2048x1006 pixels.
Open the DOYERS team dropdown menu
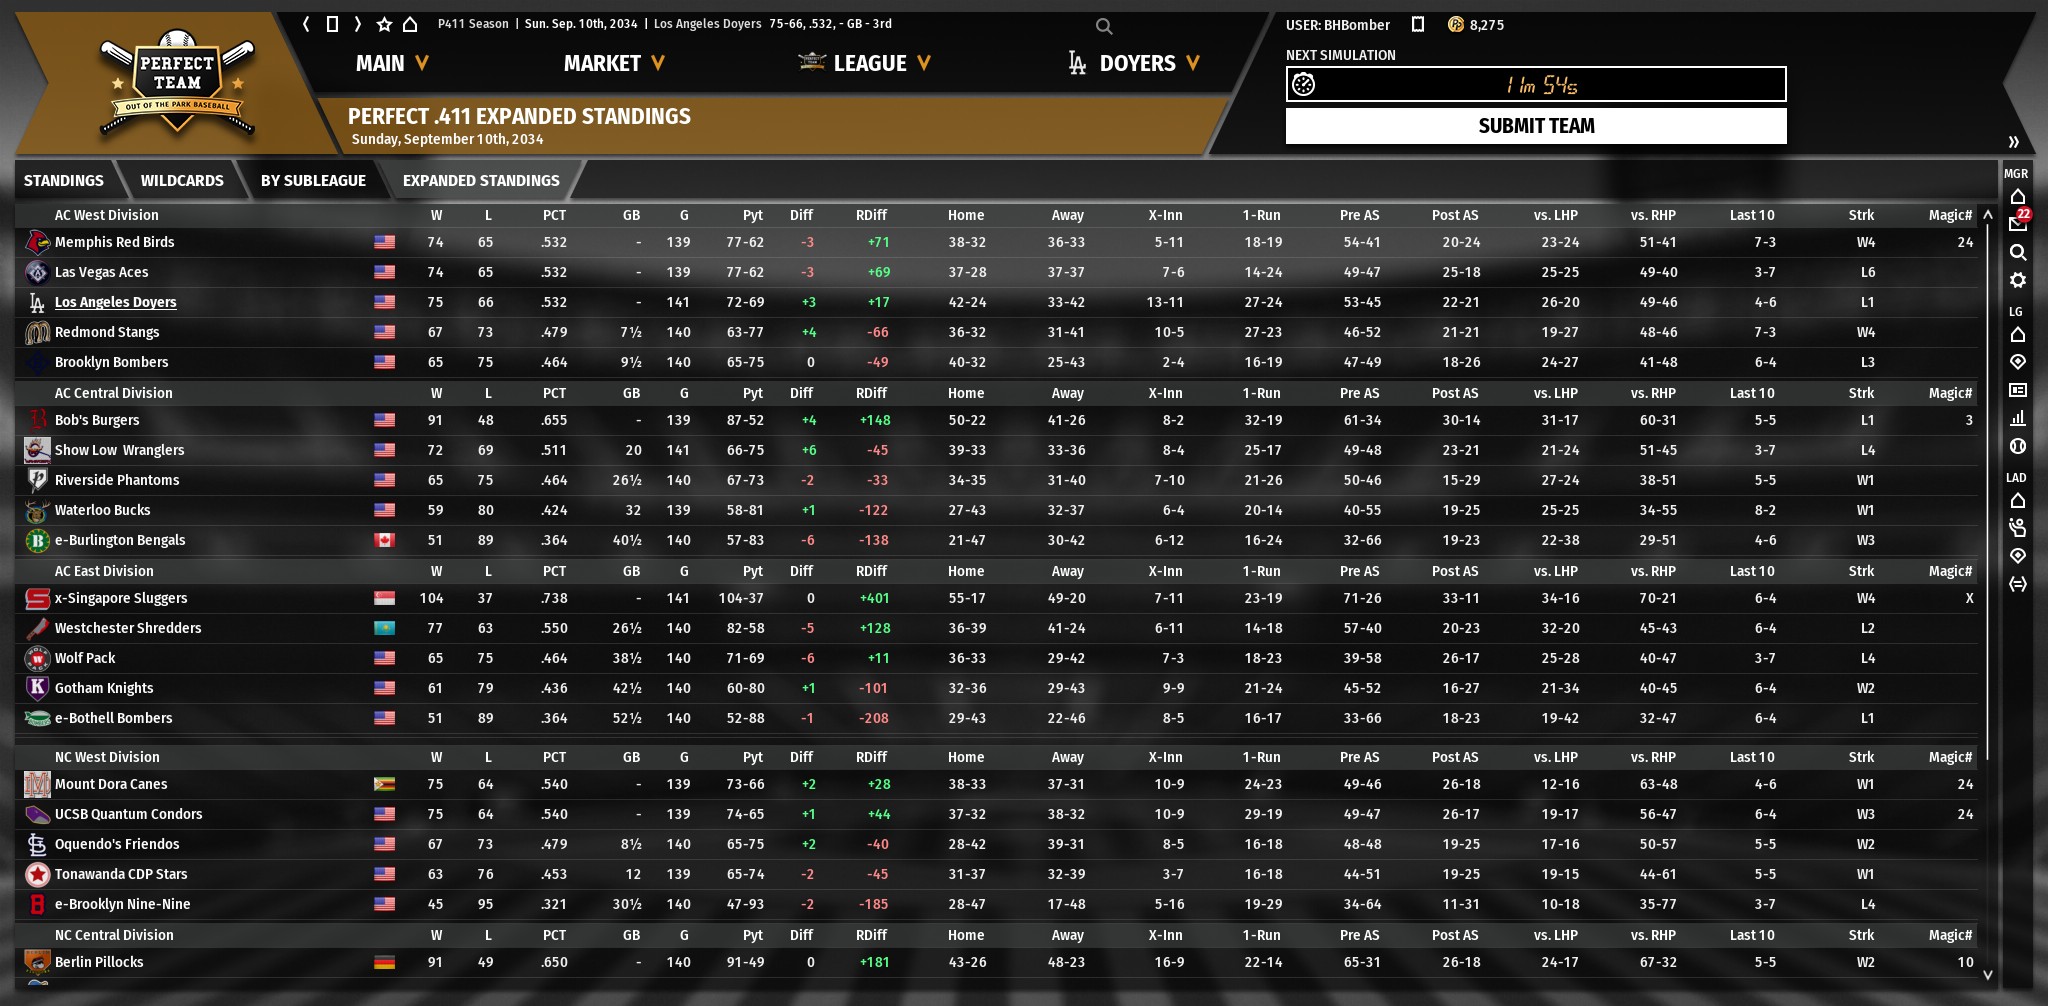click(1135, 63)
